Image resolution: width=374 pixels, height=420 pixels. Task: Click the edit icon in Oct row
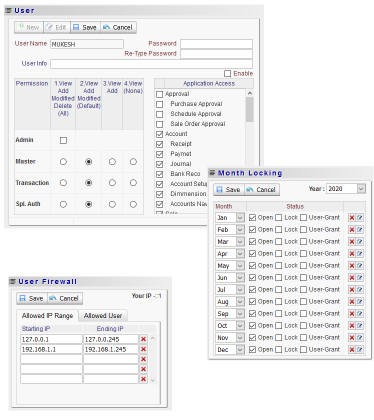click(359, 326)
